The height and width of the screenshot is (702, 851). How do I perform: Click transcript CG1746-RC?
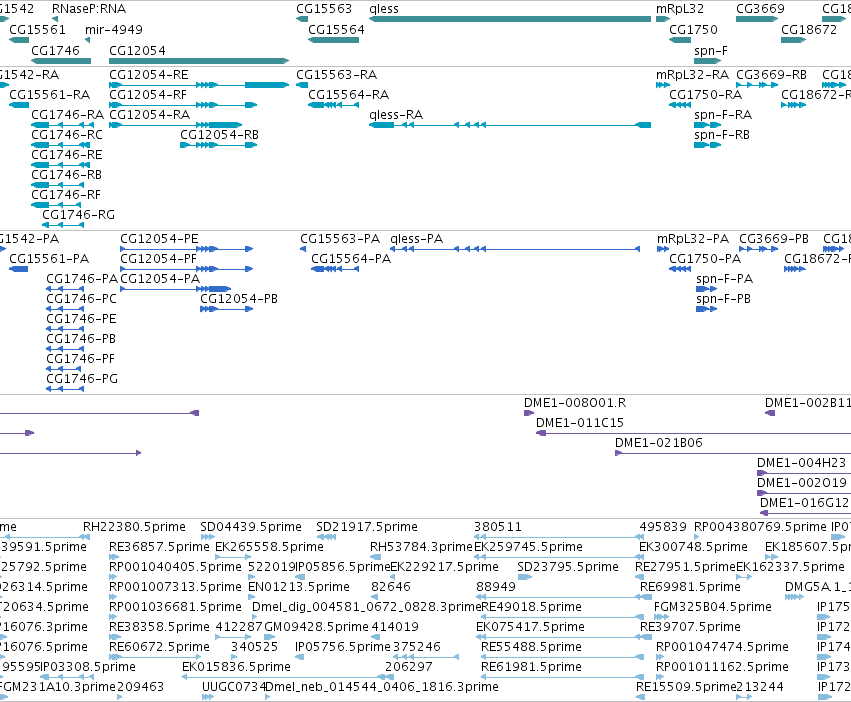[x=60, y=145]
